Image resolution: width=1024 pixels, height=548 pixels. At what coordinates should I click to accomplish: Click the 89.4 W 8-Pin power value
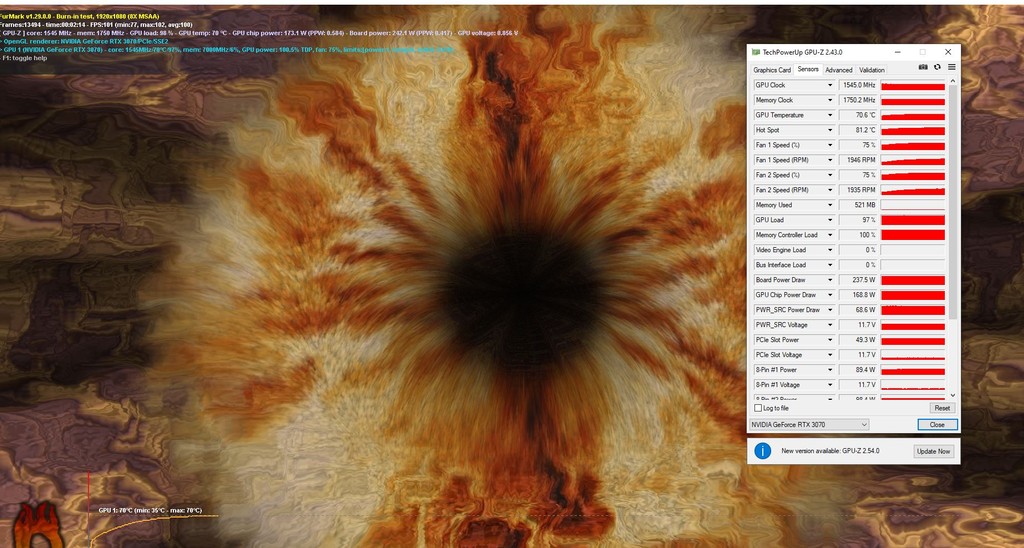point(858,371)
